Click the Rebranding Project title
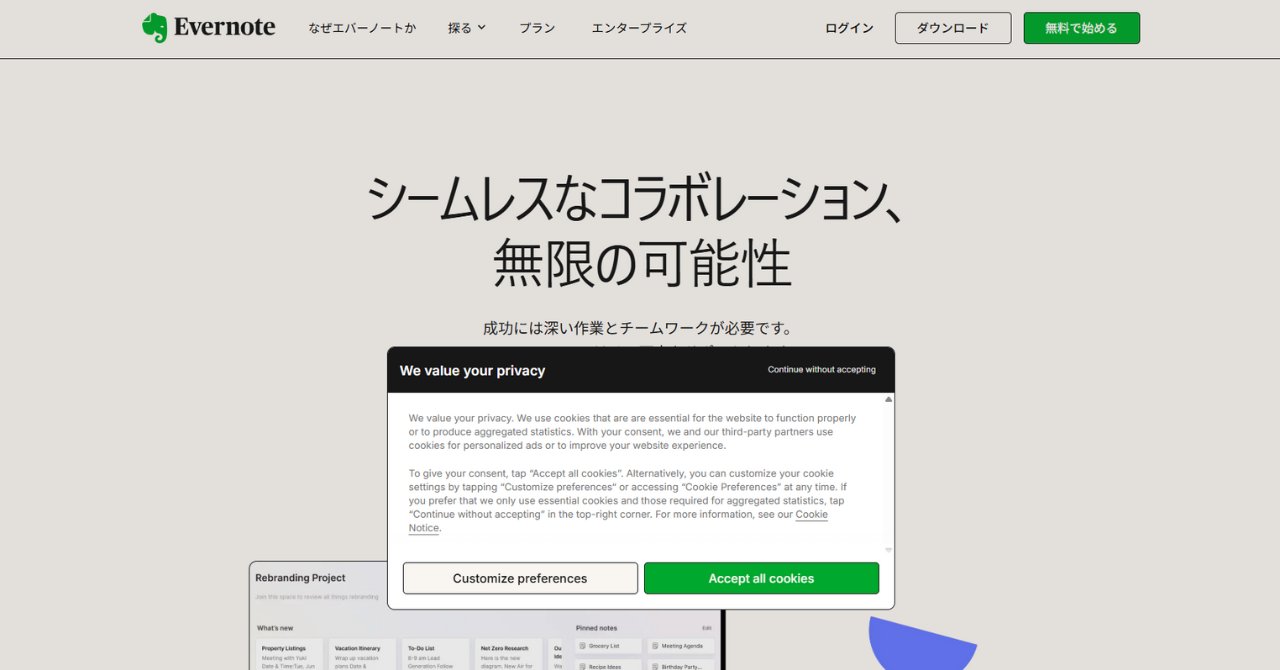Image resolution: width=1280 pixels, height=670 pixels. (x=300, y=578)
